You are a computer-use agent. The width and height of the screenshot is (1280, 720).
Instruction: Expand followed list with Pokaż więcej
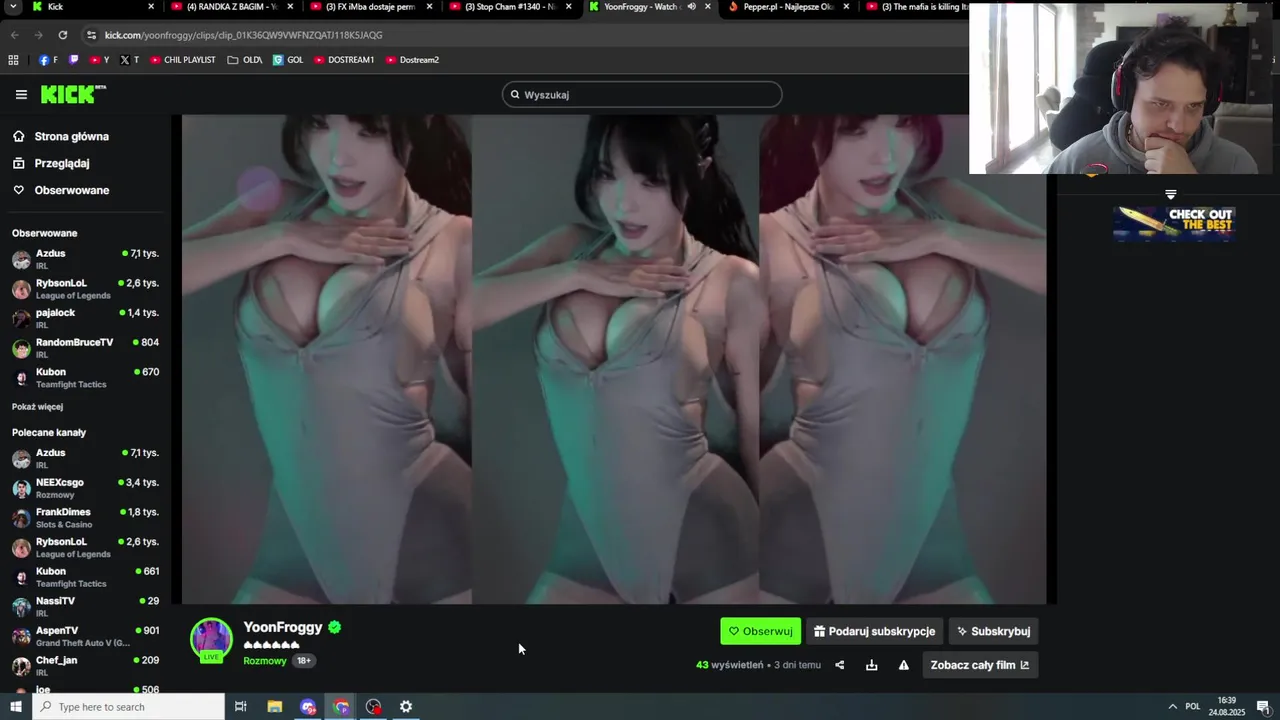(37, 407)
